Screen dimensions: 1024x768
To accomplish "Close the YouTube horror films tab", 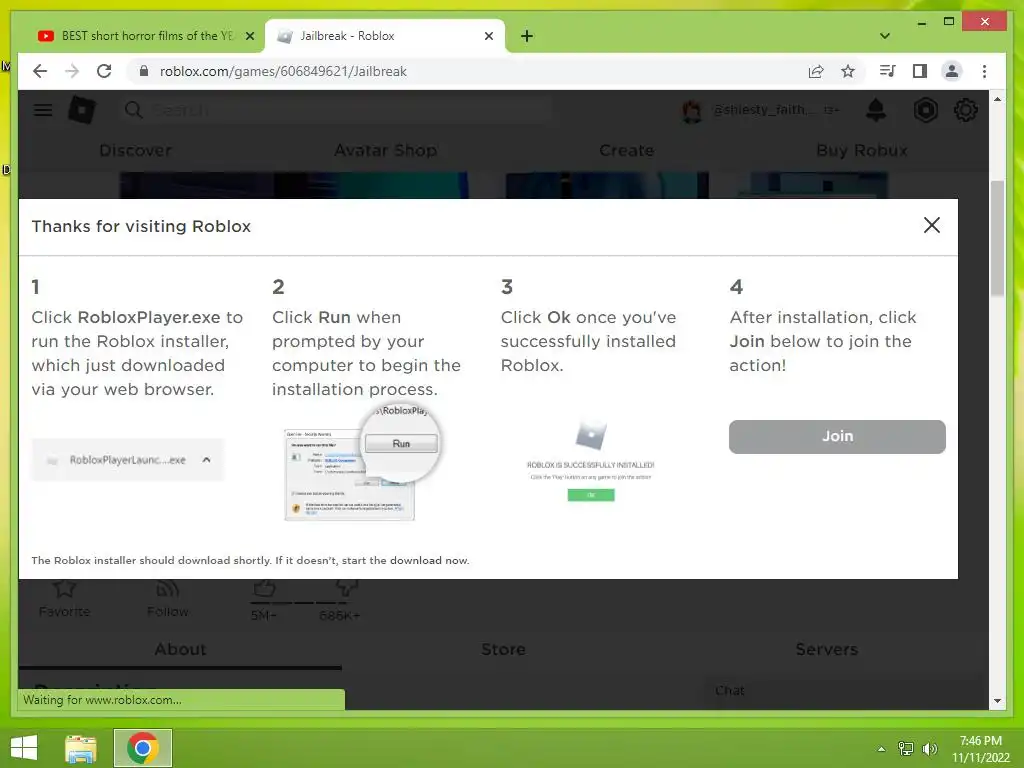I will pyautogui.click(x=249, y=36).
